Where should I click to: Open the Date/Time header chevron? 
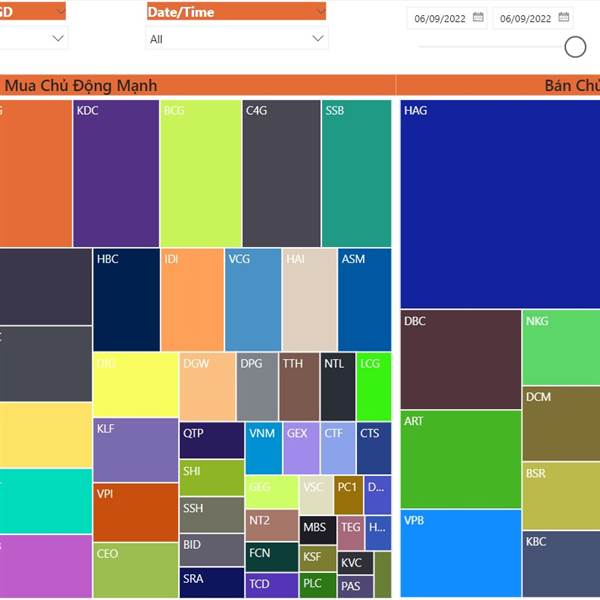point(321,11)
